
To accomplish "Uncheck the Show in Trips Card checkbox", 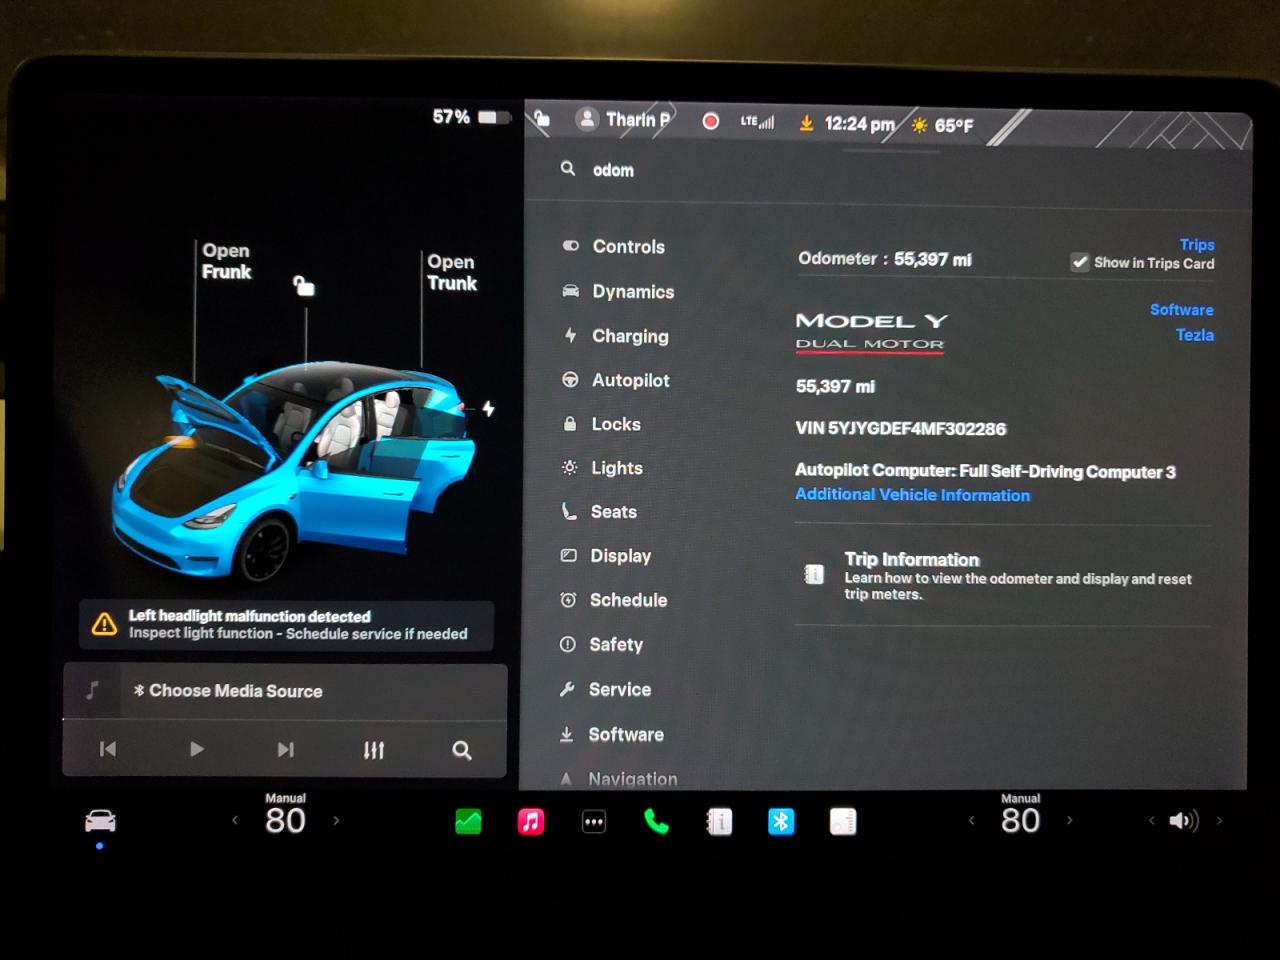I will [1080, 262].
